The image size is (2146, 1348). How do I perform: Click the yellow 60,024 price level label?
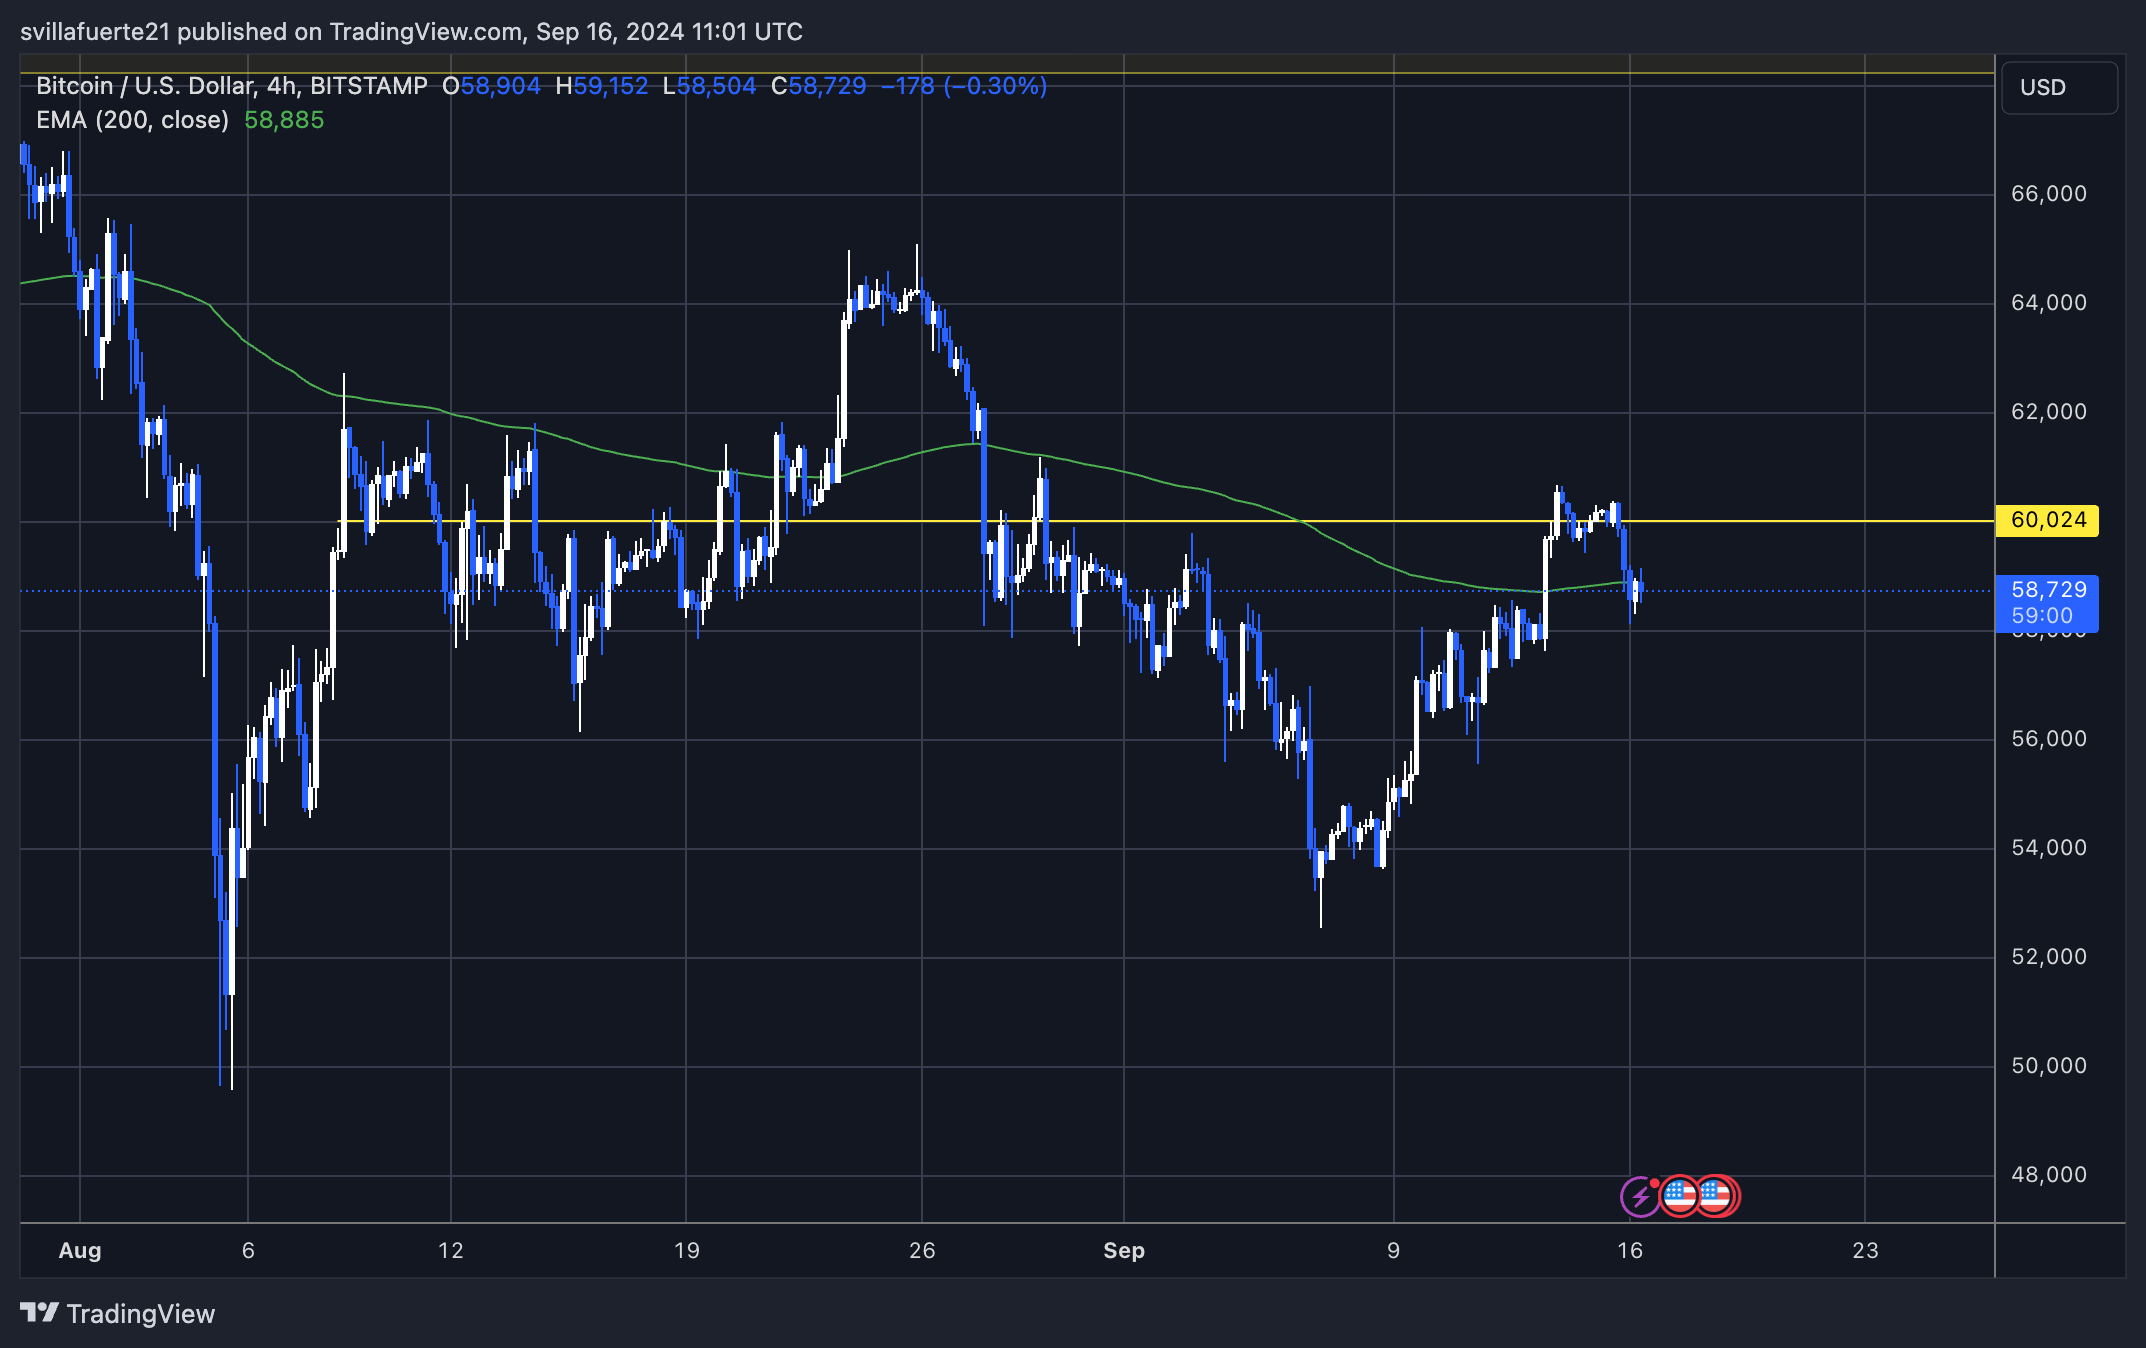[x=2047, y=520]
